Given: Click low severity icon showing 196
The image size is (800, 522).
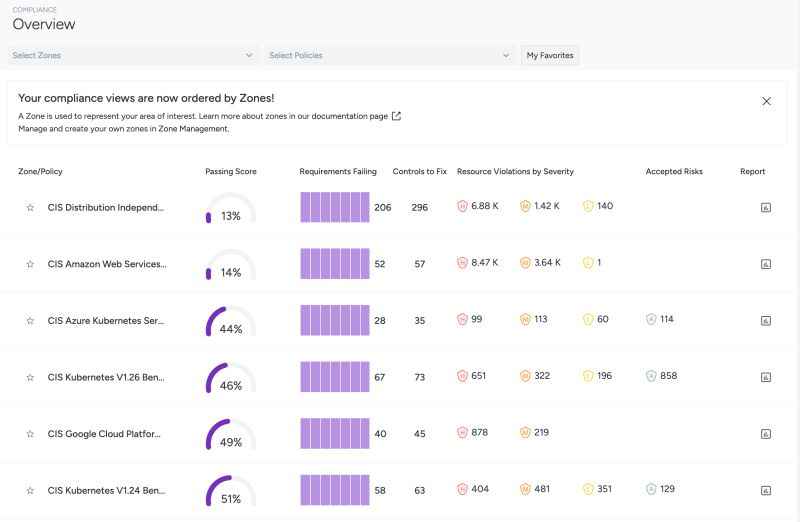Looking at the screenshot, I should tap(588, 376).
